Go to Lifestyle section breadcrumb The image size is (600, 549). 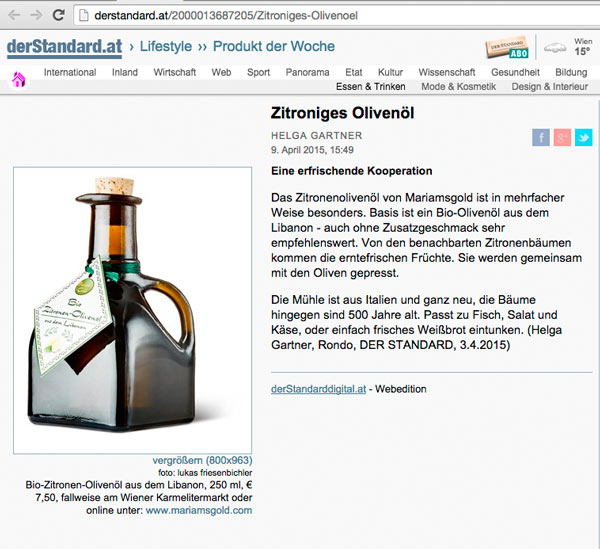click(166, 46)
